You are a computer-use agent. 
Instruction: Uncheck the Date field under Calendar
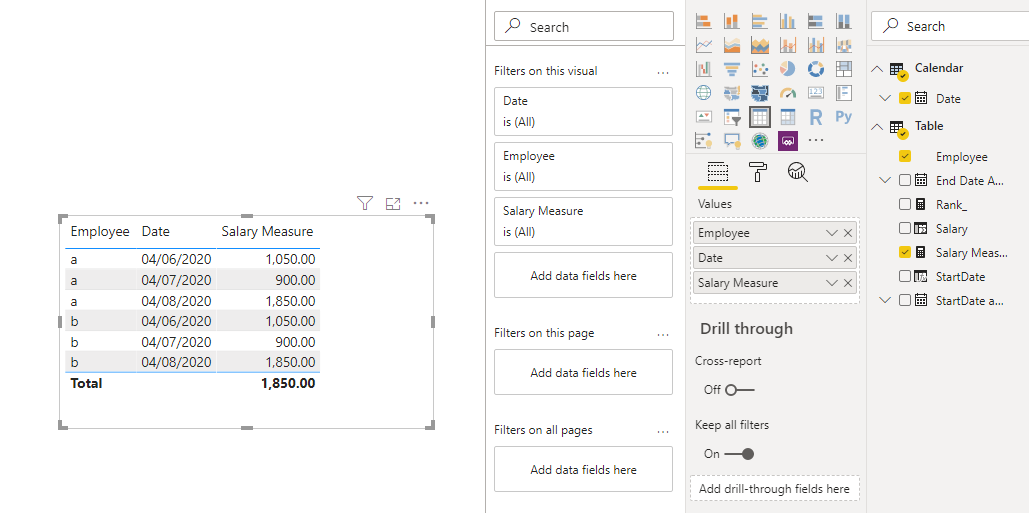[905, 98]
